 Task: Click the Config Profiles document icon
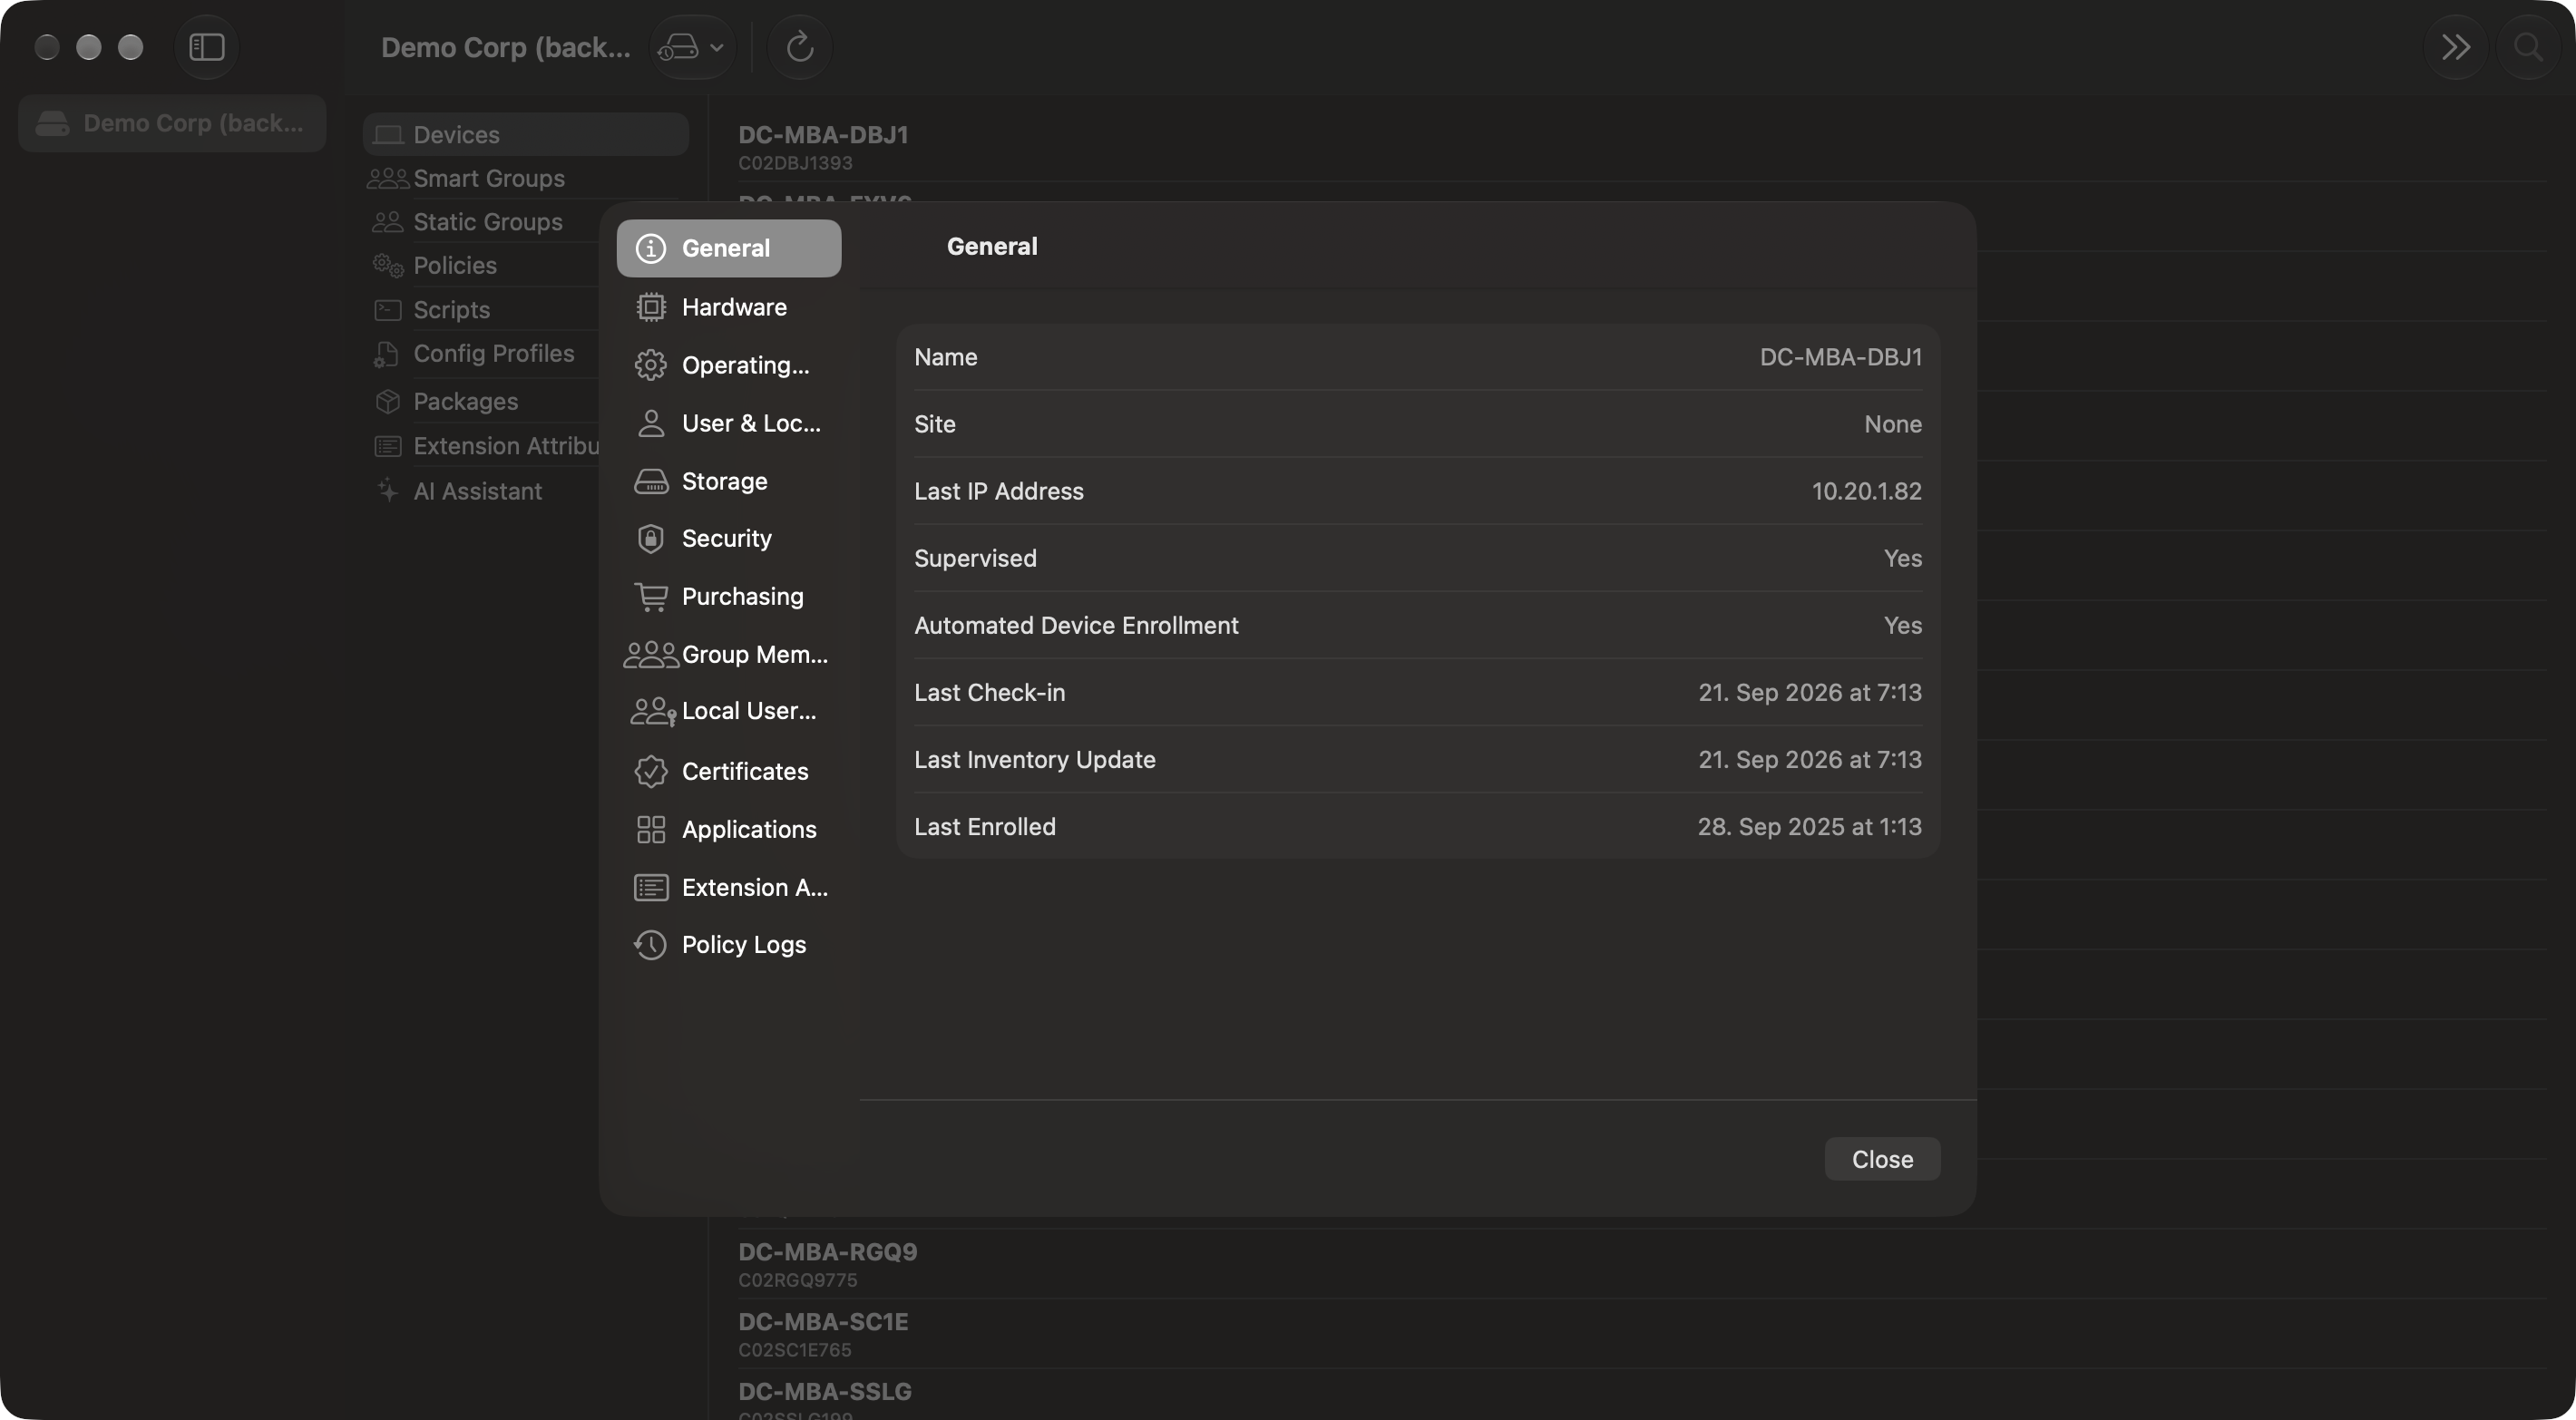(x=387, y=354)
